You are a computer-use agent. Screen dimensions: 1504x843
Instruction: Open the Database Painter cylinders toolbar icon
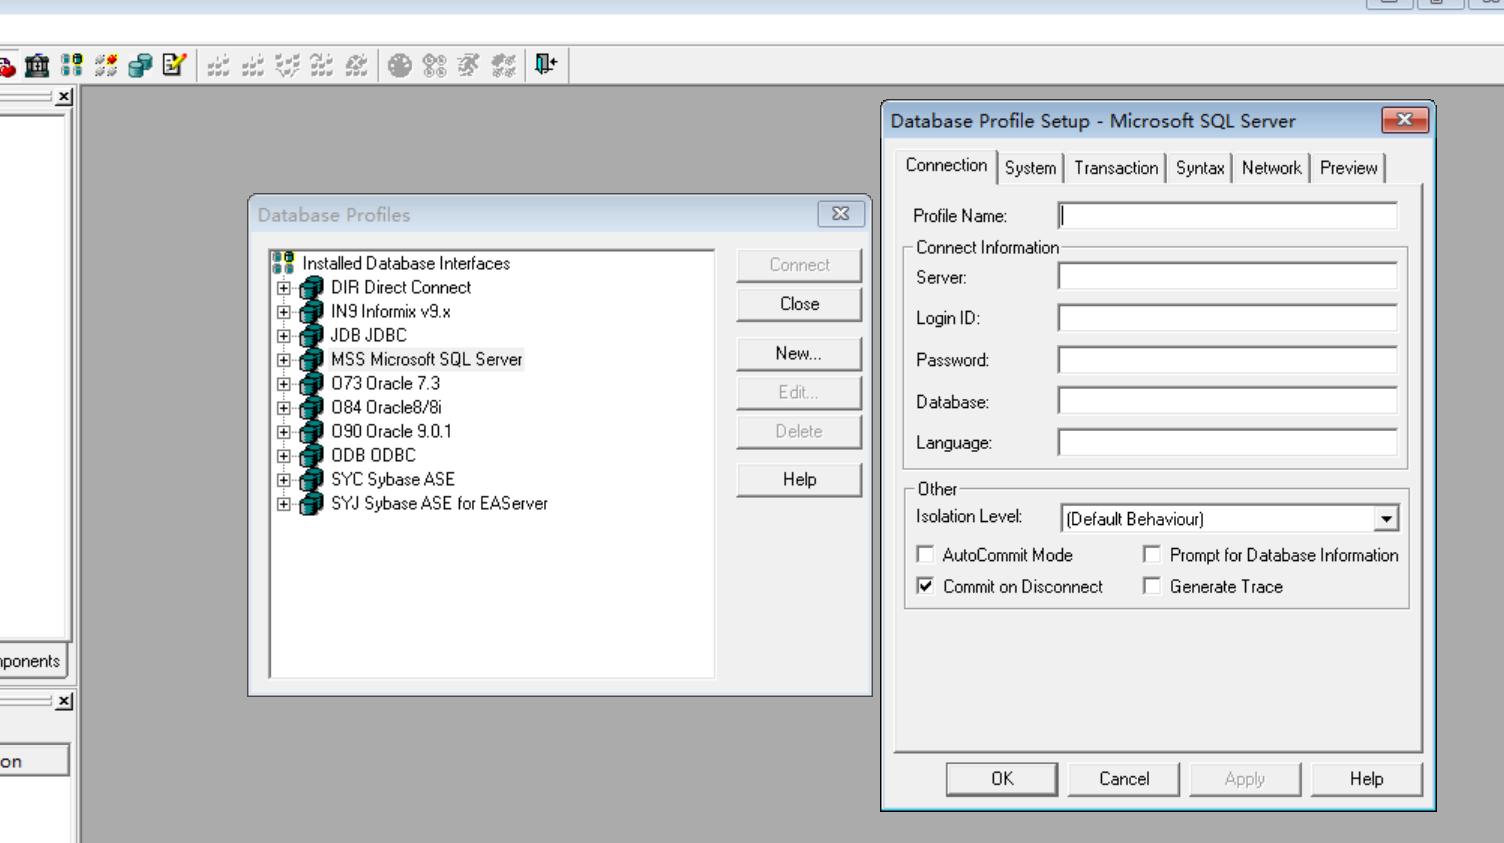point(138,65)
